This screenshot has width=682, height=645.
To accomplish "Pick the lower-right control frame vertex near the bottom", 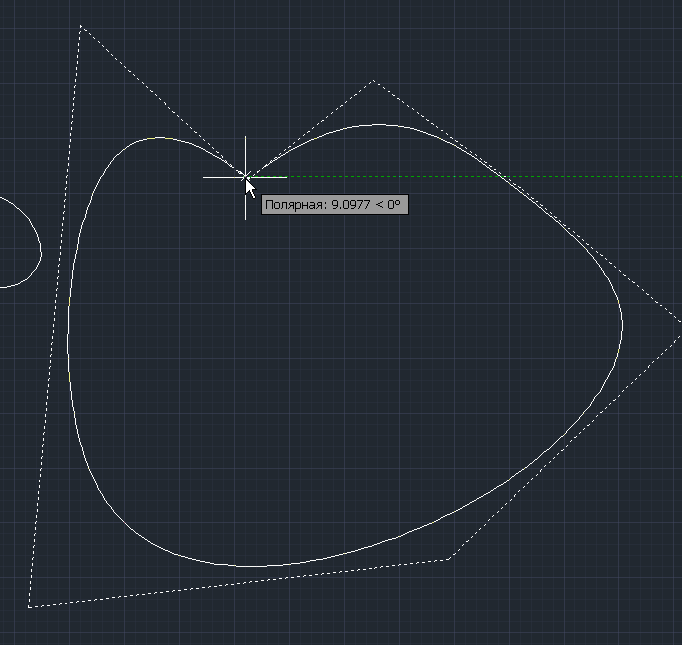I will pyautogui.click(x=450, y=558).
